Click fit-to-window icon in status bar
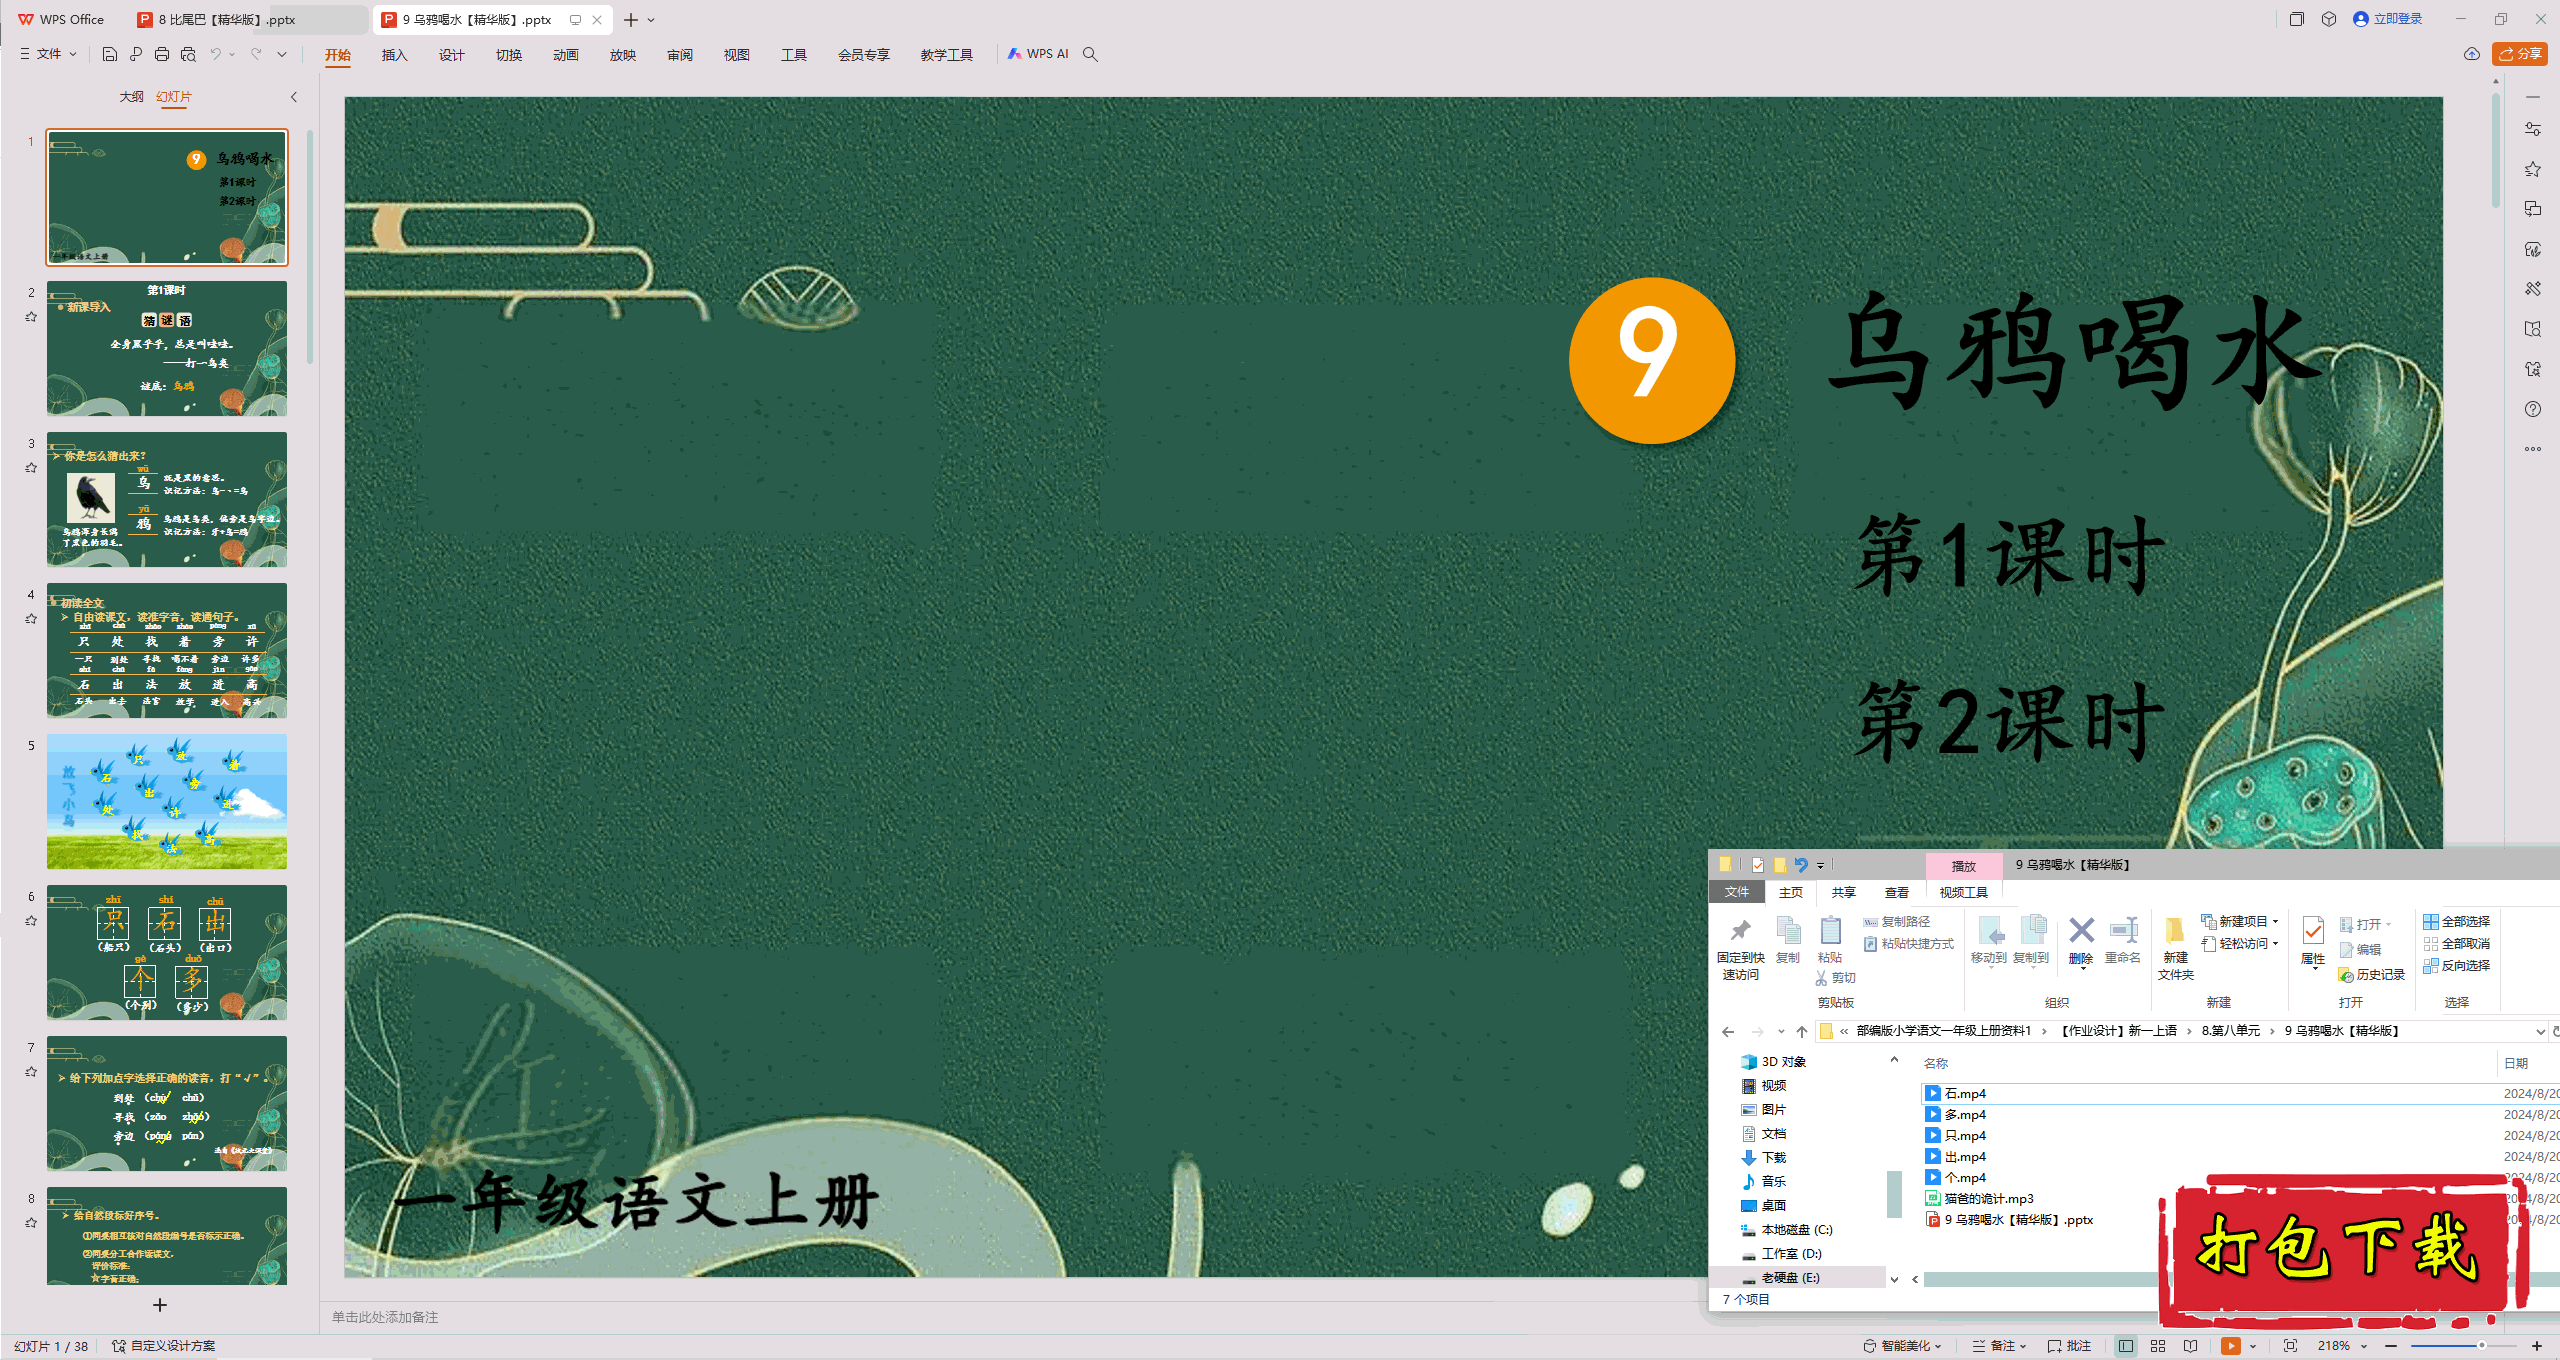Screen dimensions: 2560x1360 coord(2291,1346)
